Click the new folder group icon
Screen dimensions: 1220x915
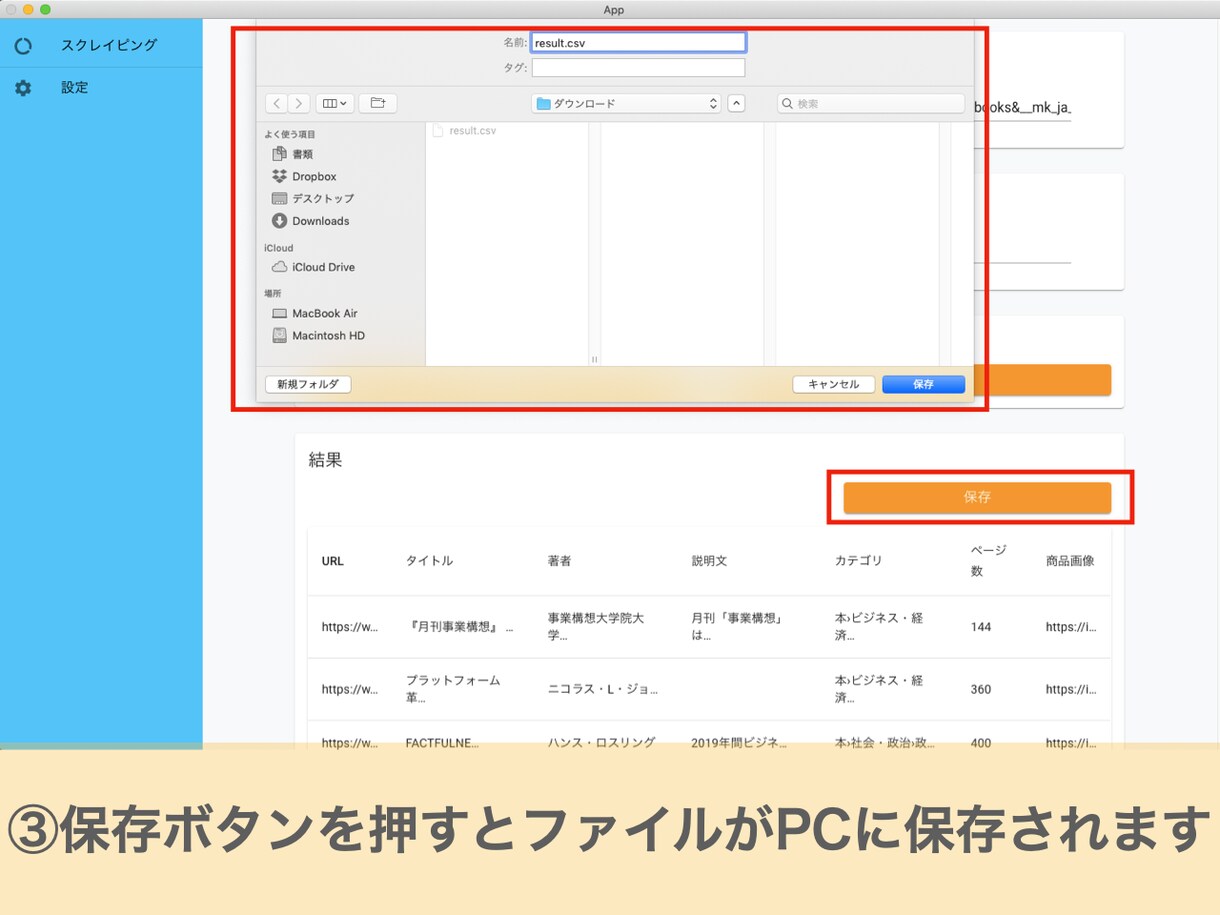[x=378, y=103]
